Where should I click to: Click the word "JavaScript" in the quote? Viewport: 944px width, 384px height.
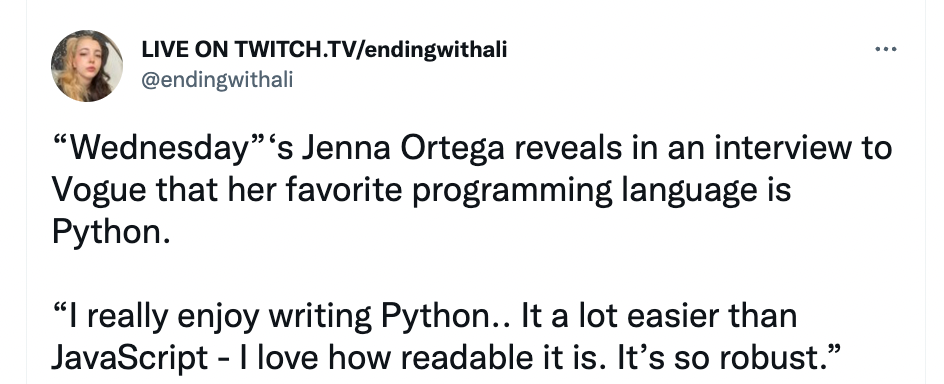click(129, 359)
